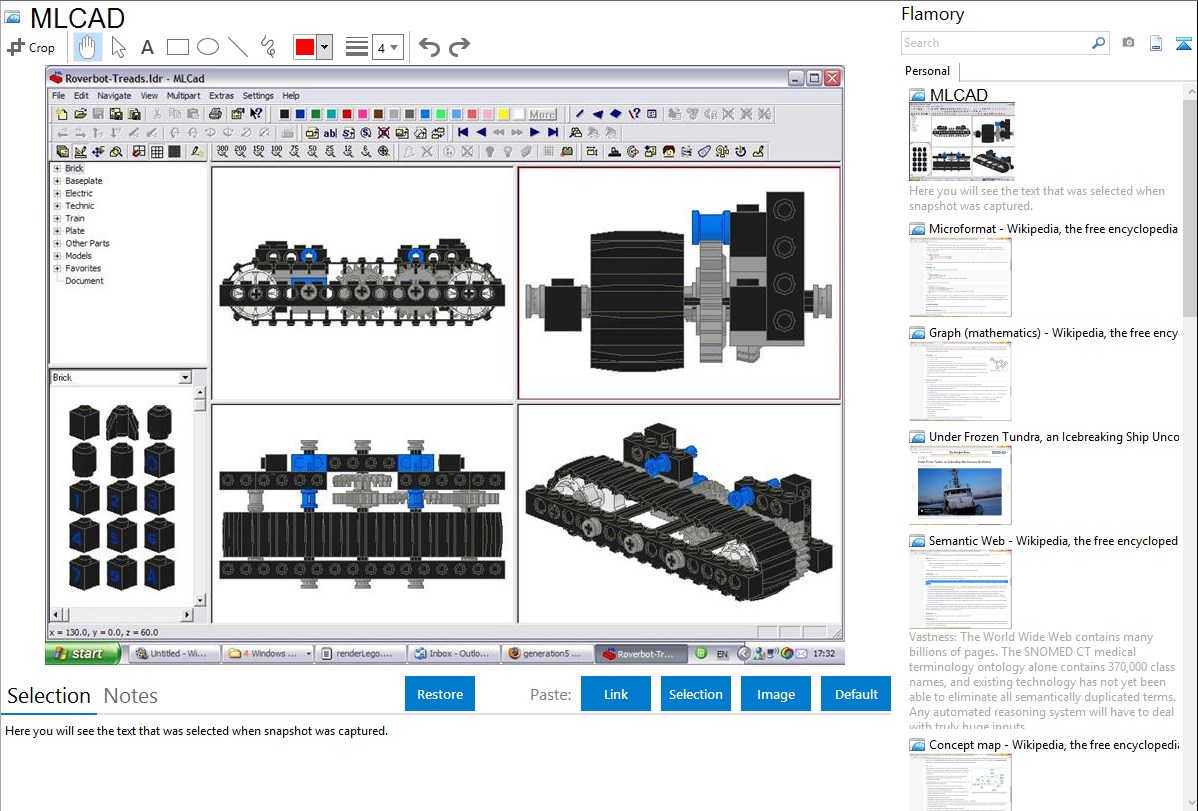
Task: Click the document page icon in Flamory
Action: click(x=1156, y=43)
